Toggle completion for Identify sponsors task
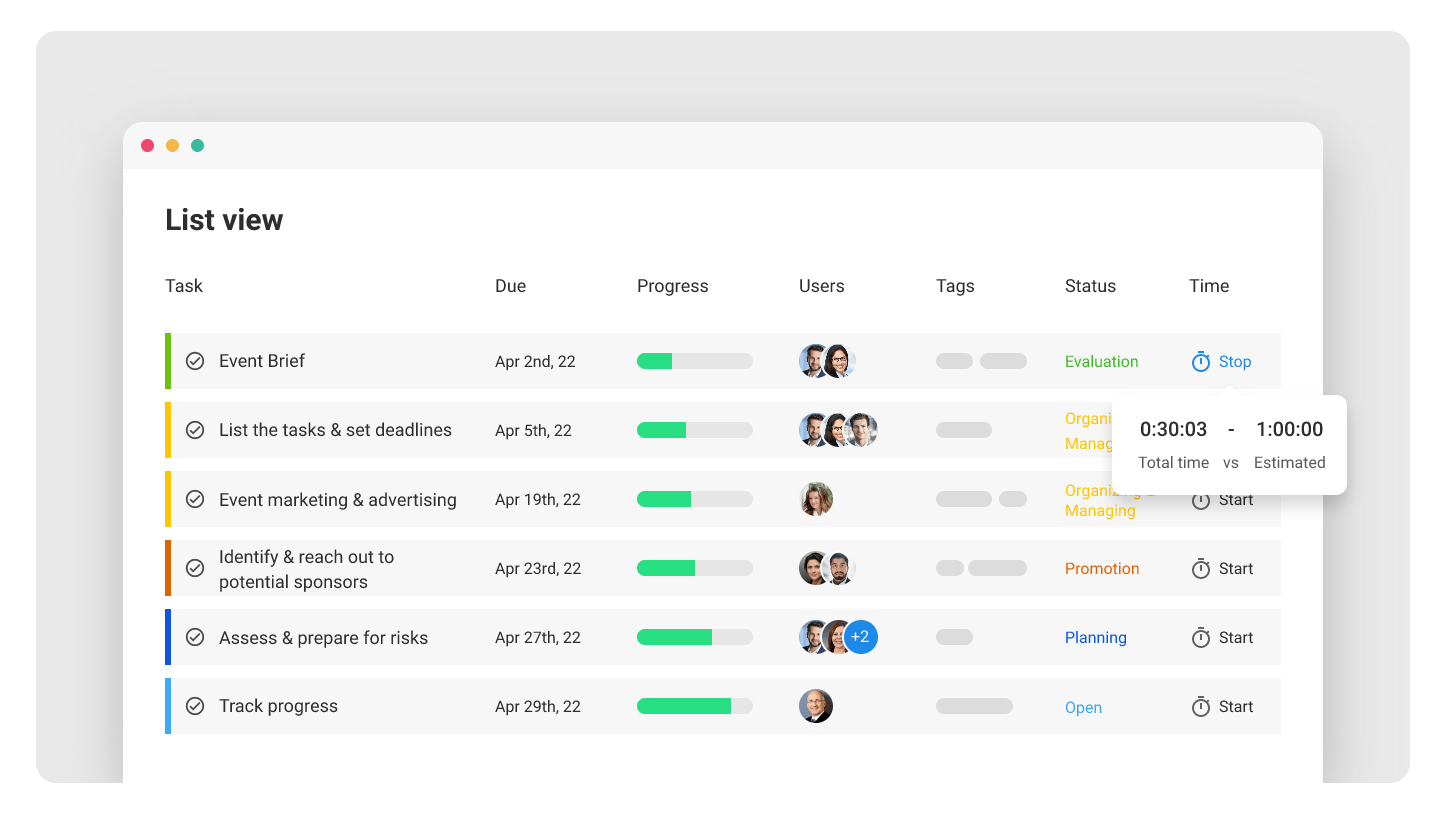Image resolution: width=1446 pixels, height=814 pixels. click(x=195, y=568)
